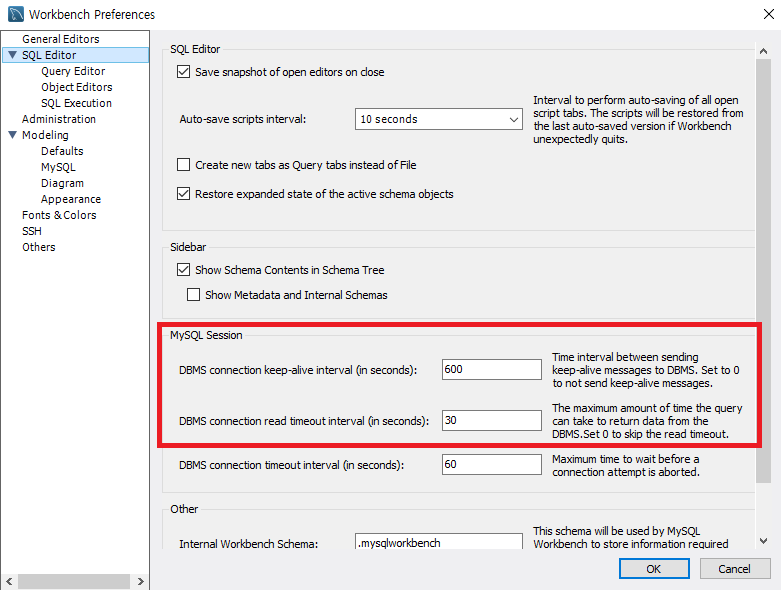This screenshot has width=781, height=590.
Task: Open Query Editor preferences
Action: 73,71
